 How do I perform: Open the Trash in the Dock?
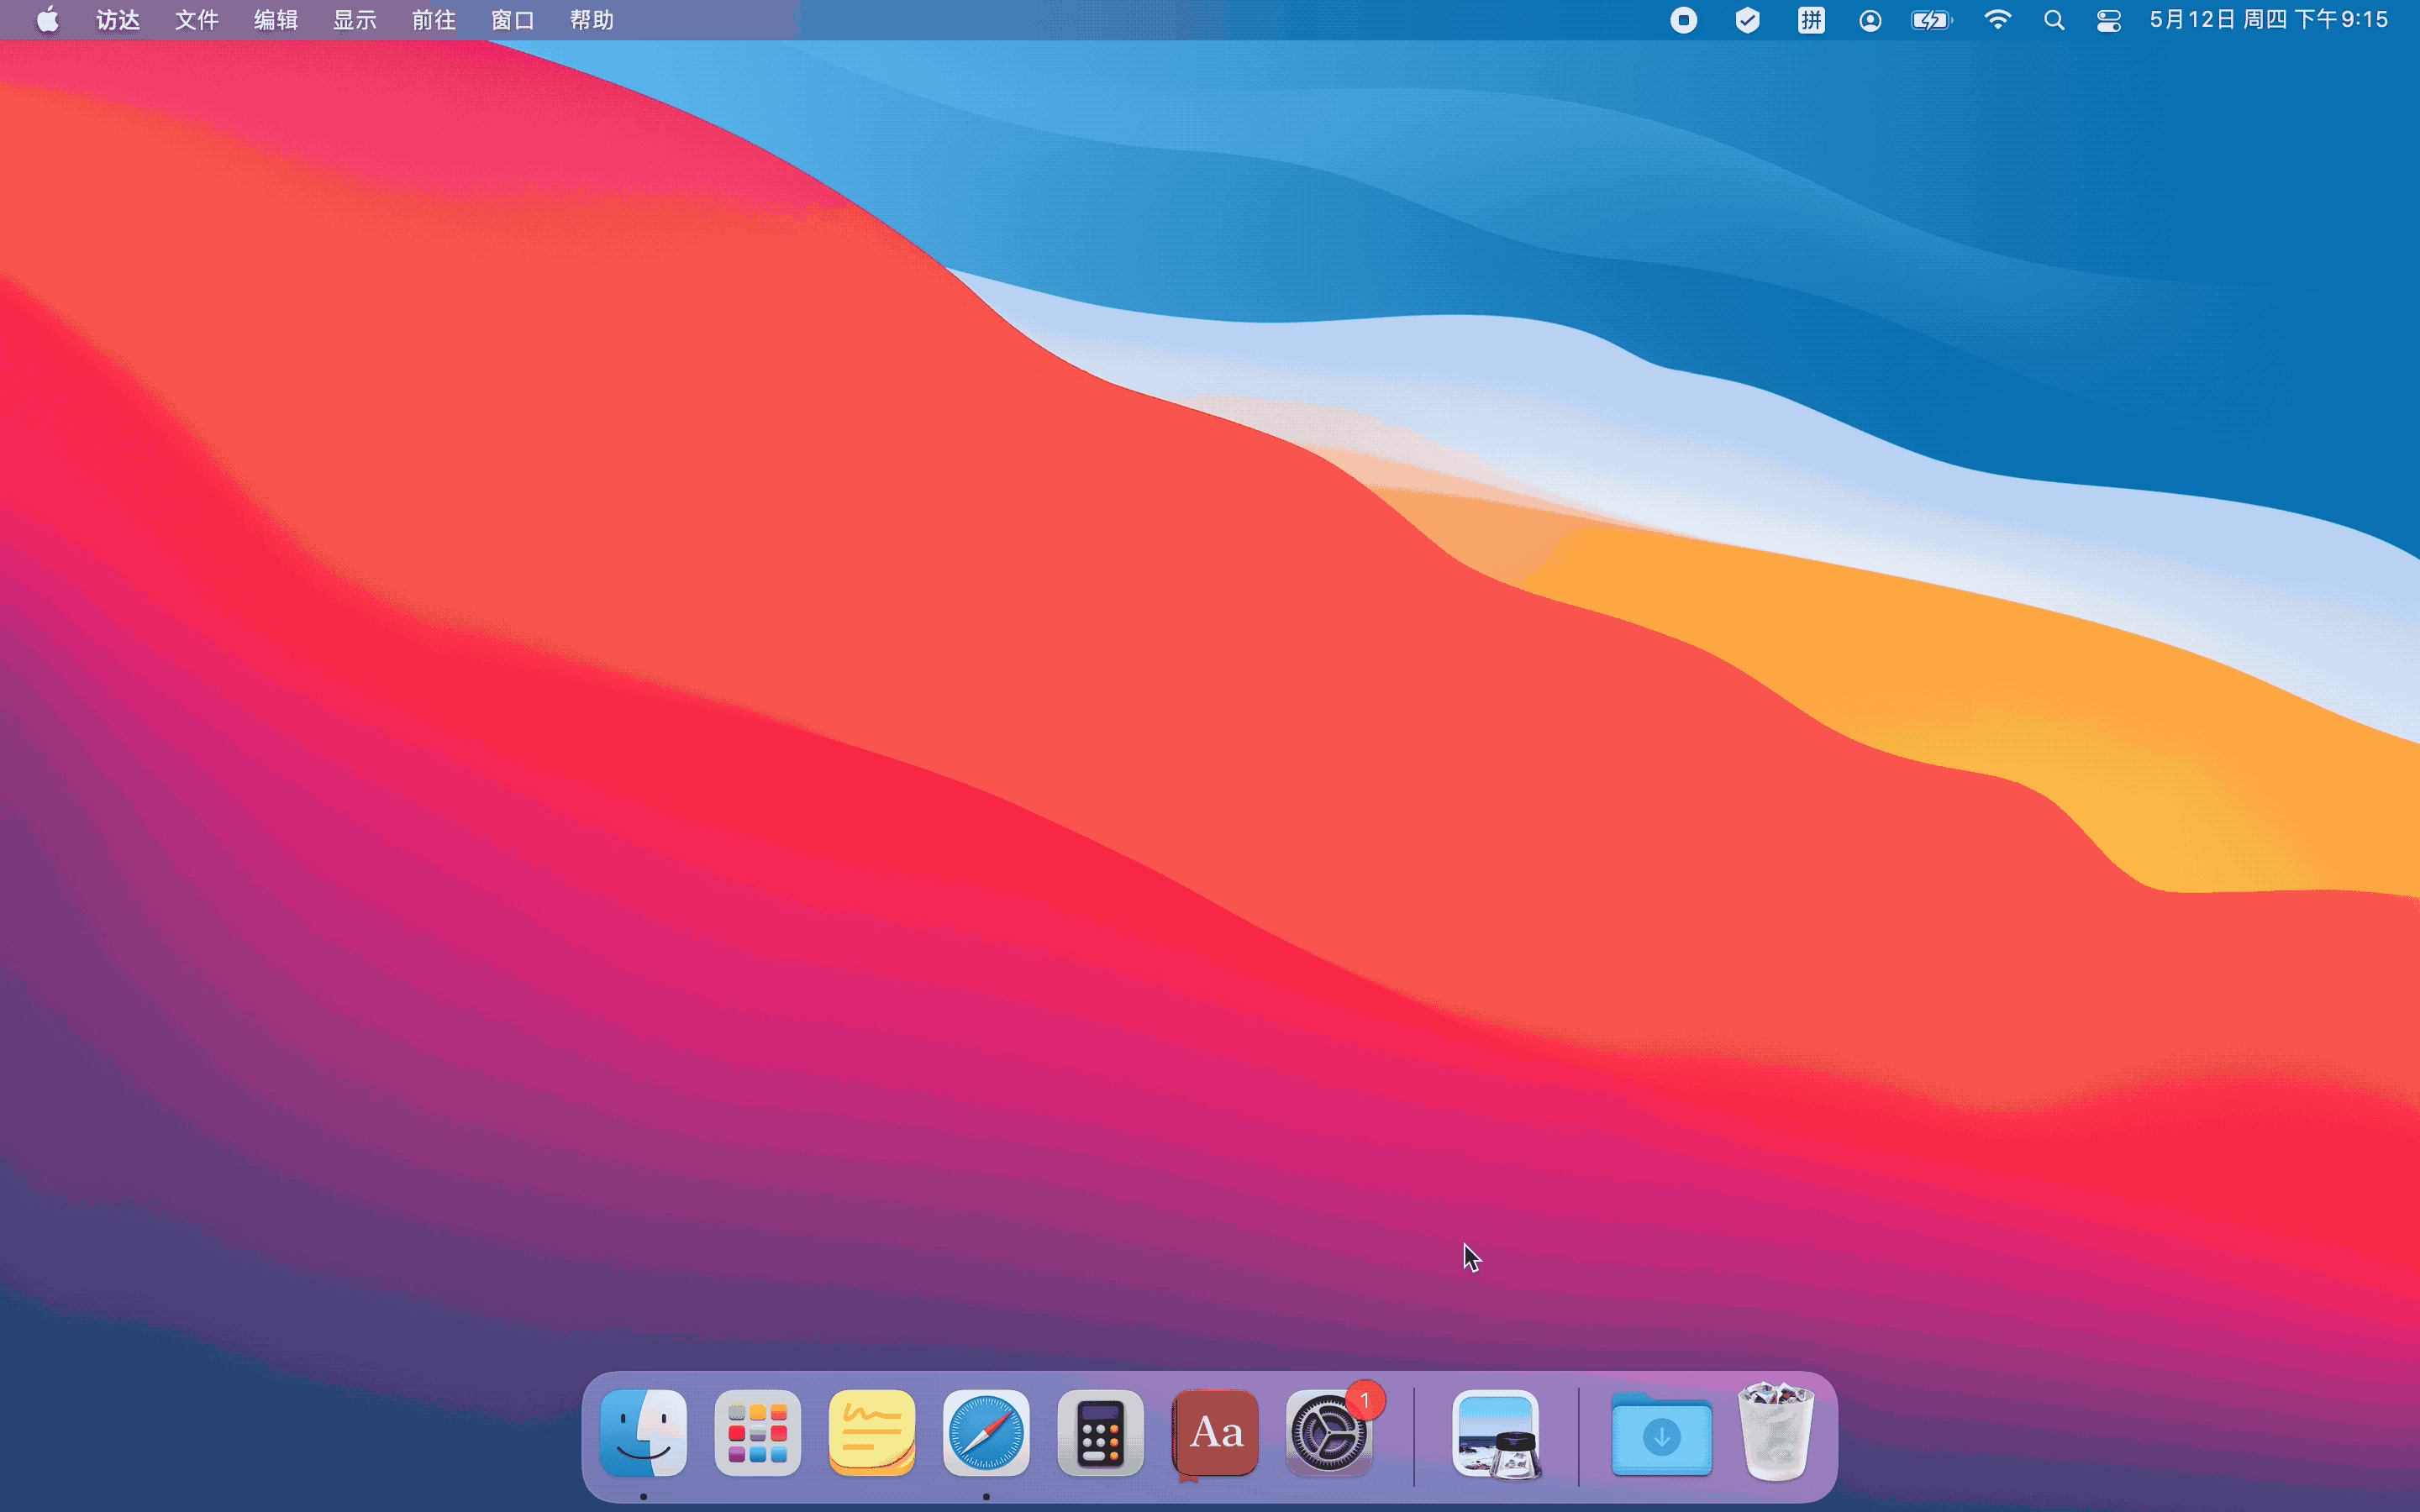(x=1776, y=1433)
